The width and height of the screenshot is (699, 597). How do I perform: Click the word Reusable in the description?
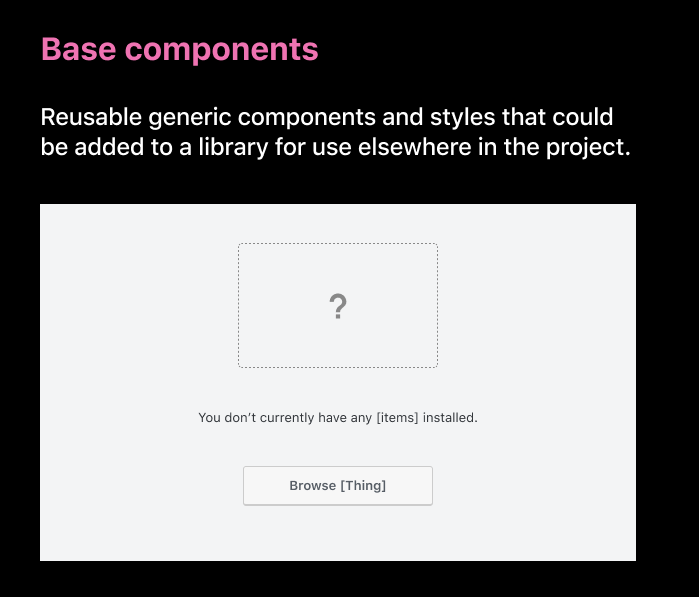[x=91, y=117]
